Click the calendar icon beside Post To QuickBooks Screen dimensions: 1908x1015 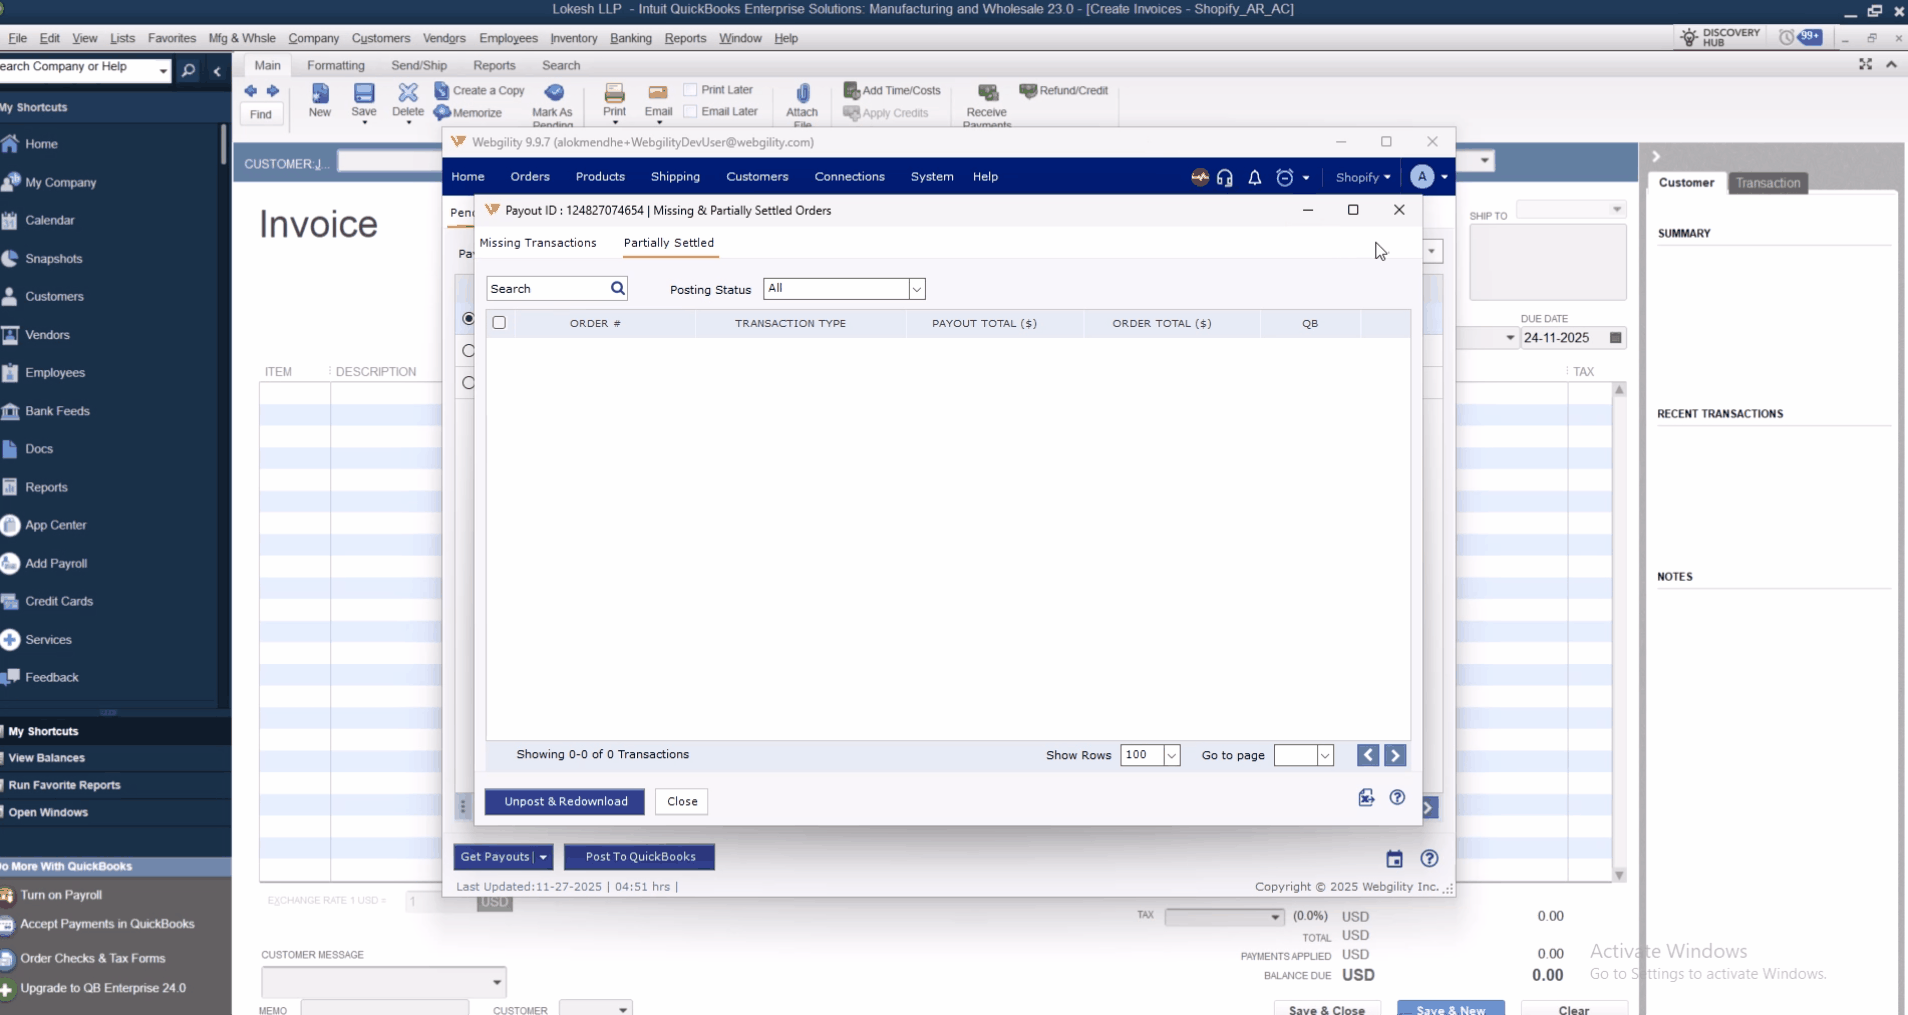pos(1394,859)
